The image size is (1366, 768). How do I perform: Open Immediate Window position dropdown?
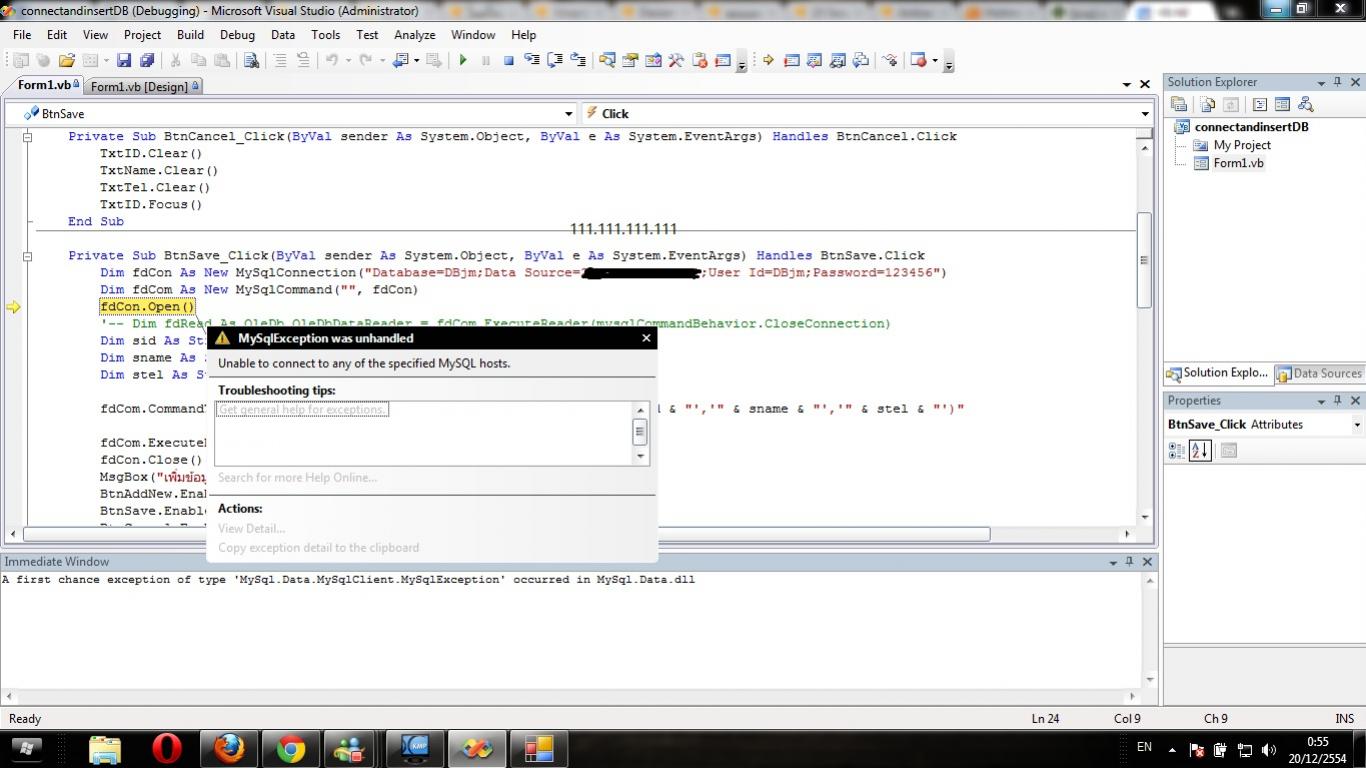[1113, 561]
